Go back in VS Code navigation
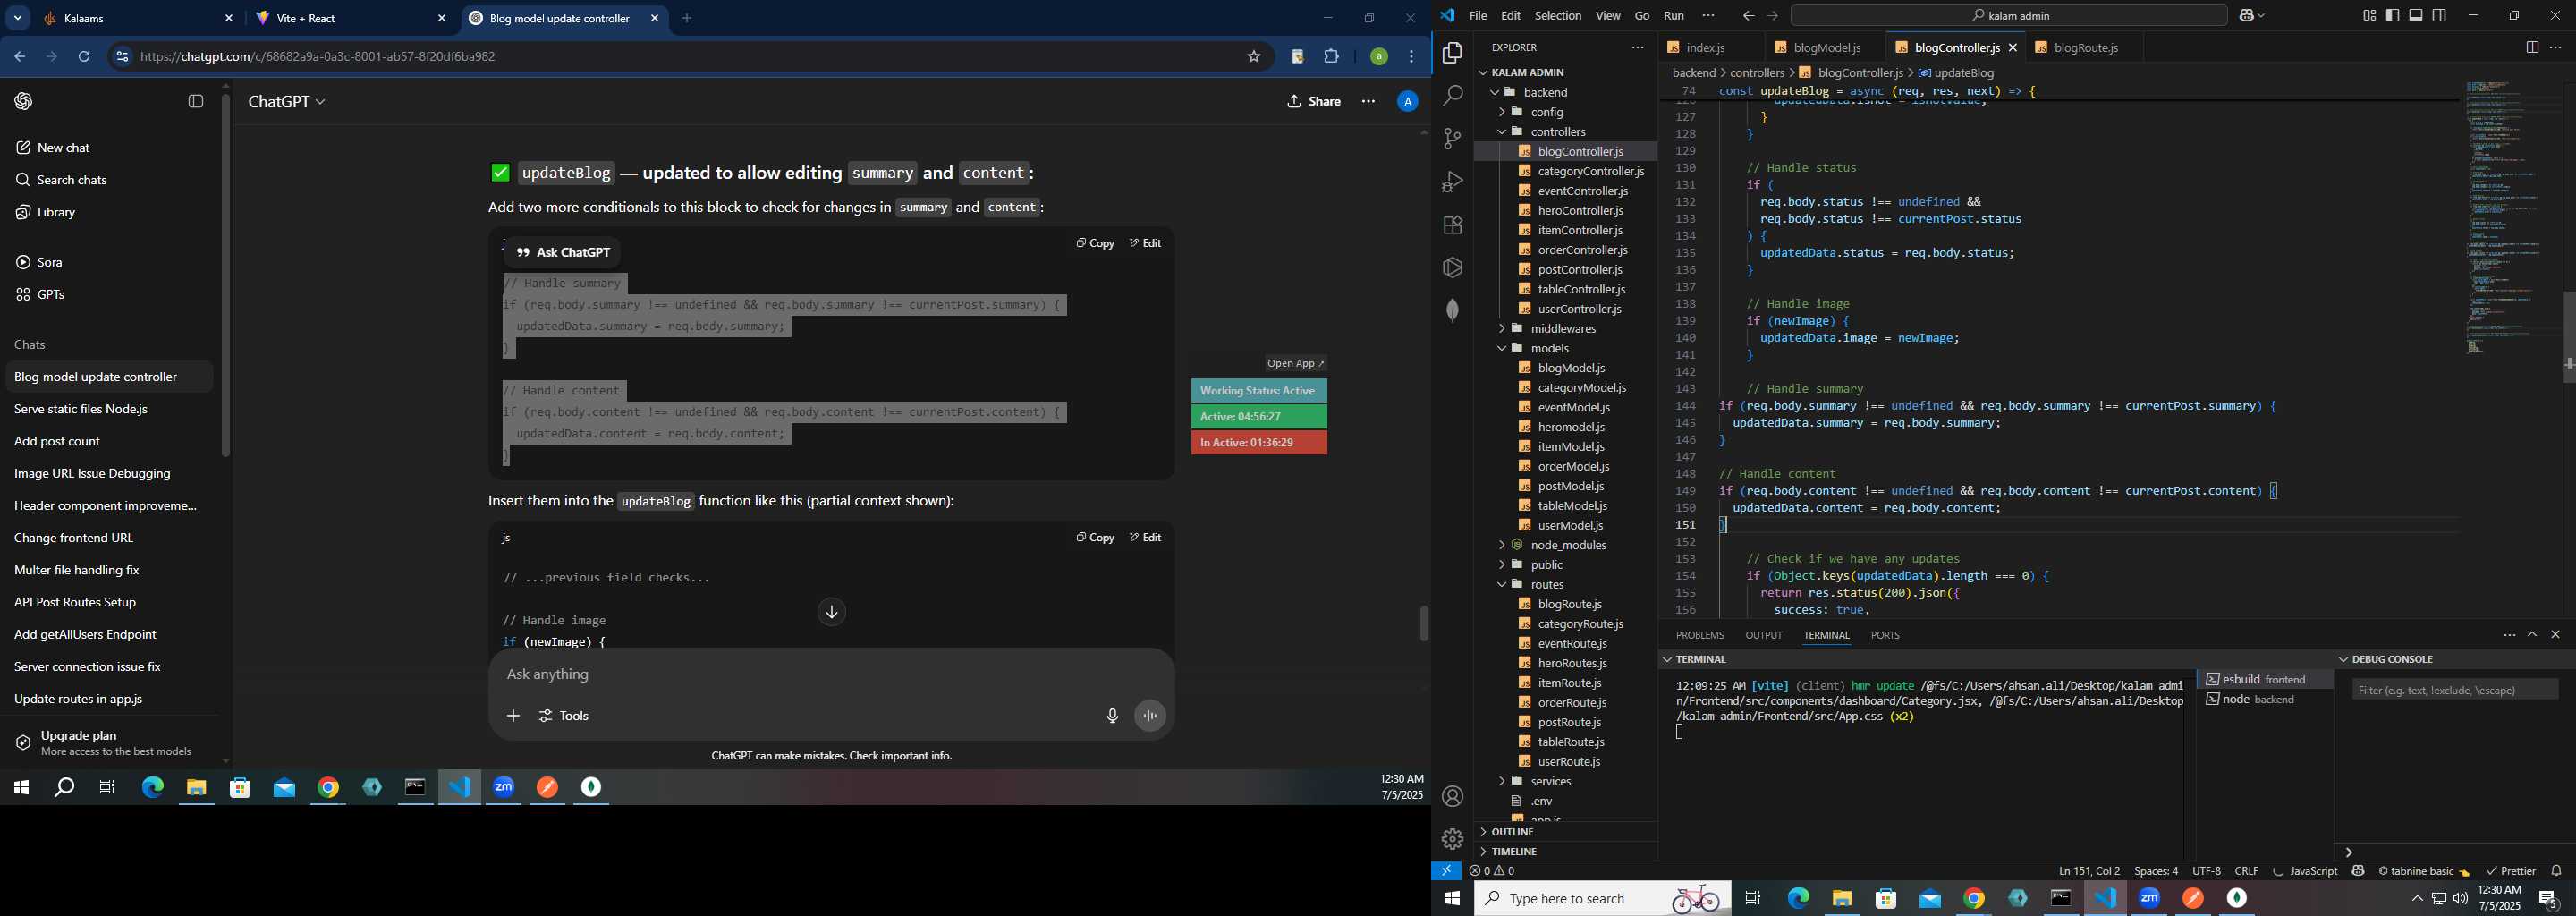Screen dimensions: 2576x916 click(x=1748, y=16)
